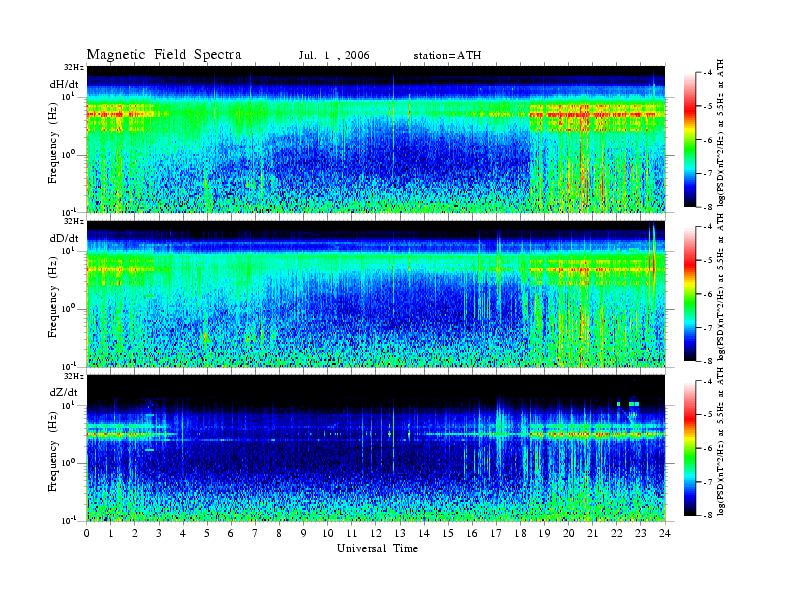The image size is (792, 612).
Task: Click hour "12" on the Universal Time axis
Action: pyautogui.click(x=376, y=533)
